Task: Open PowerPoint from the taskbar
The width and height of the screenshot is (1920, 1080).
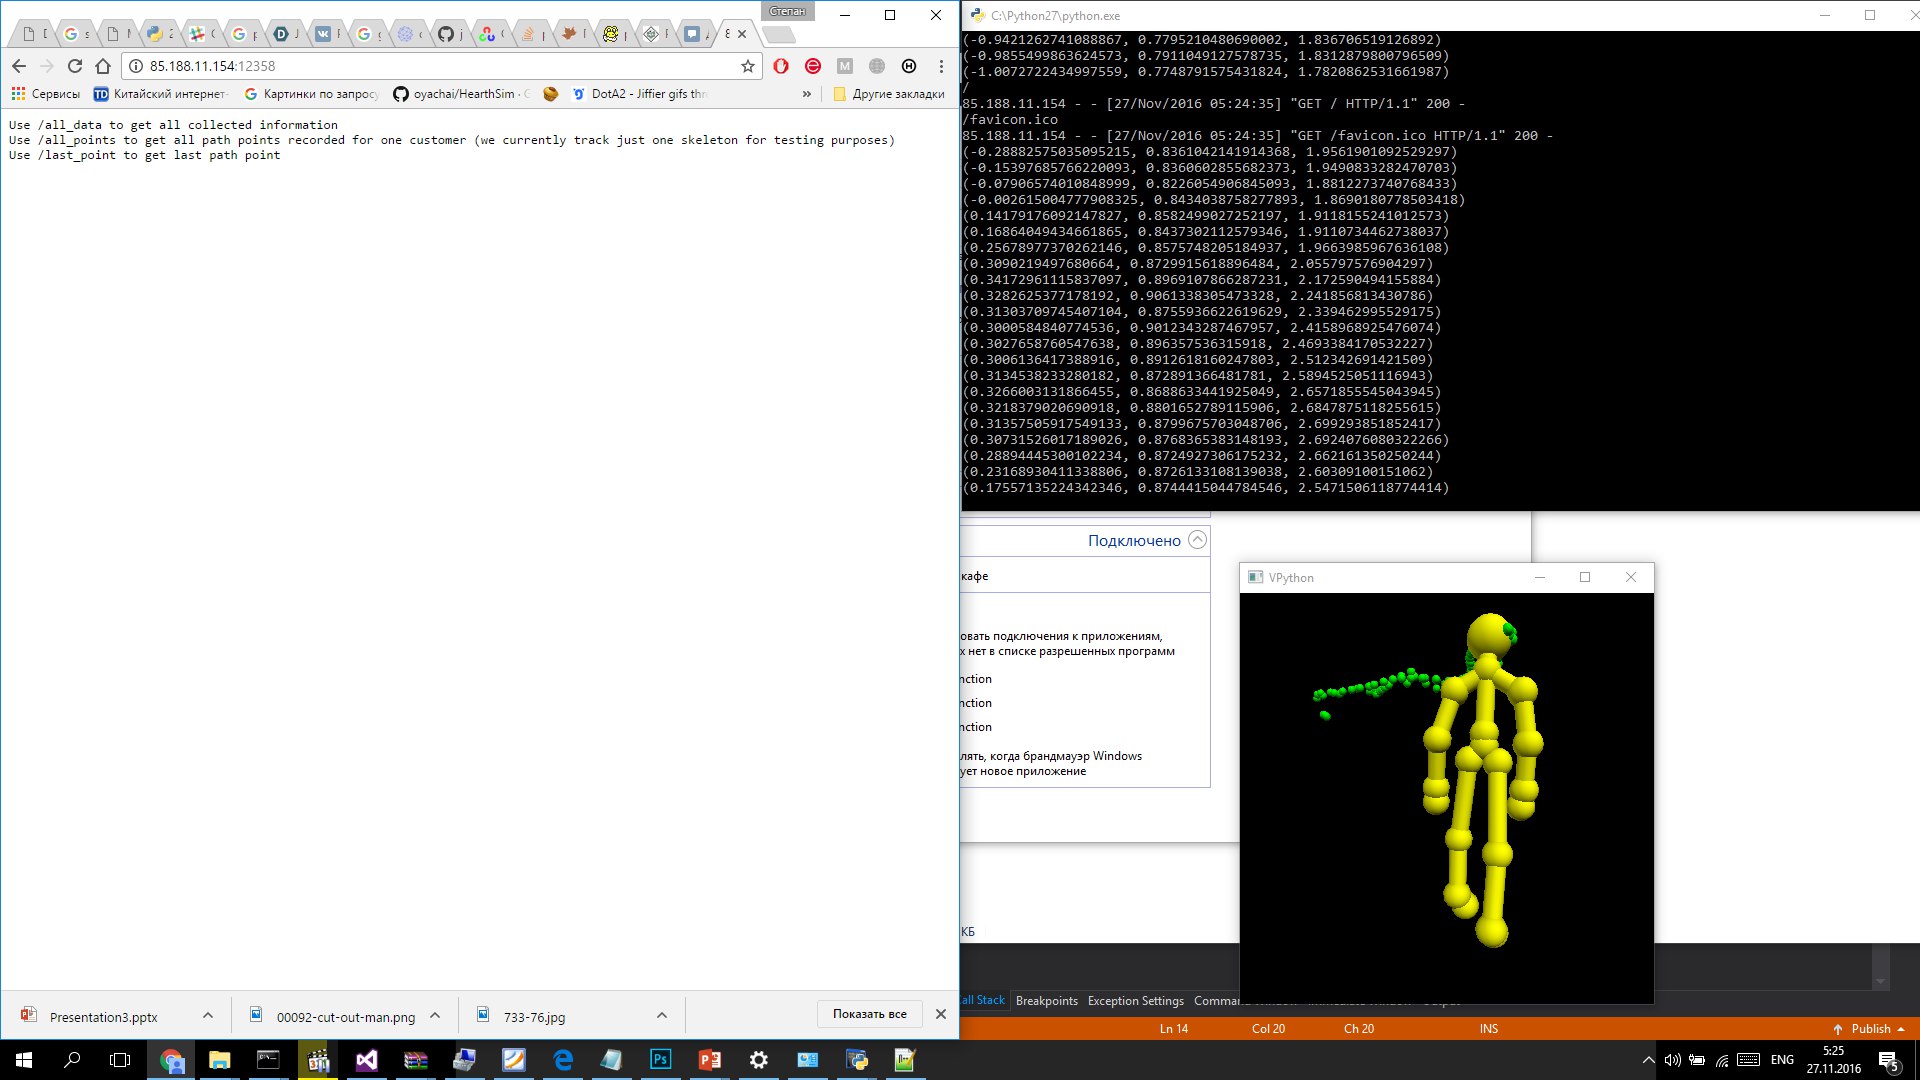Action: (709, 1060)
